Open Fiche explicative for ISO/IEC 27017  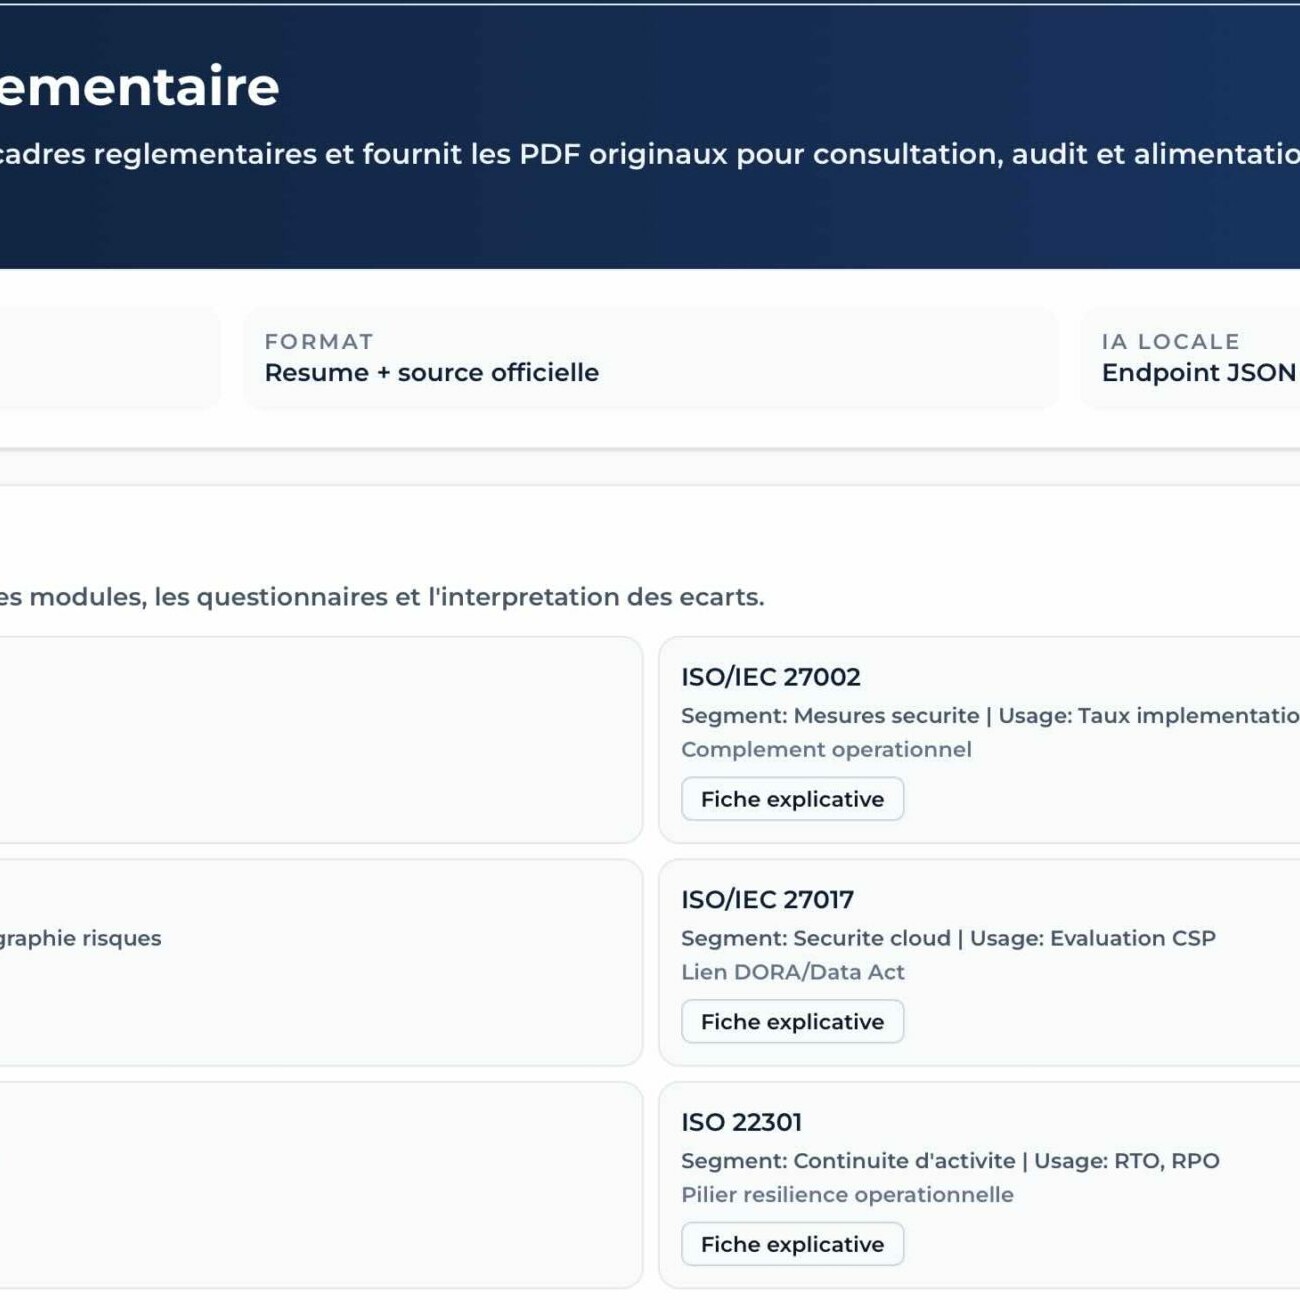point(792,1021)
